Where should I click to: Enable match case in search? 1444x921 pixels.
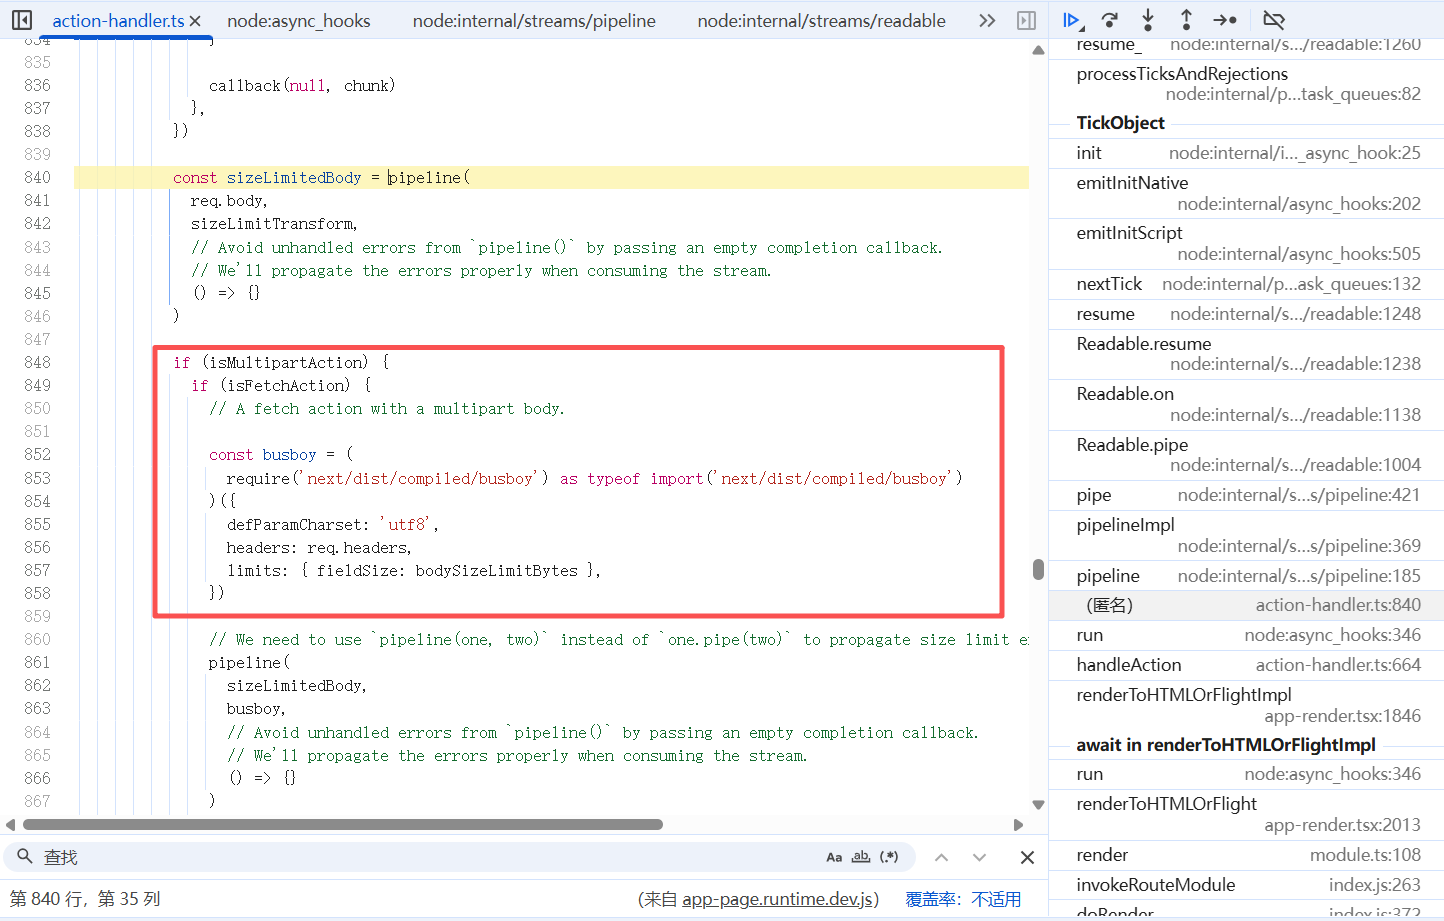tap(834, 857)
